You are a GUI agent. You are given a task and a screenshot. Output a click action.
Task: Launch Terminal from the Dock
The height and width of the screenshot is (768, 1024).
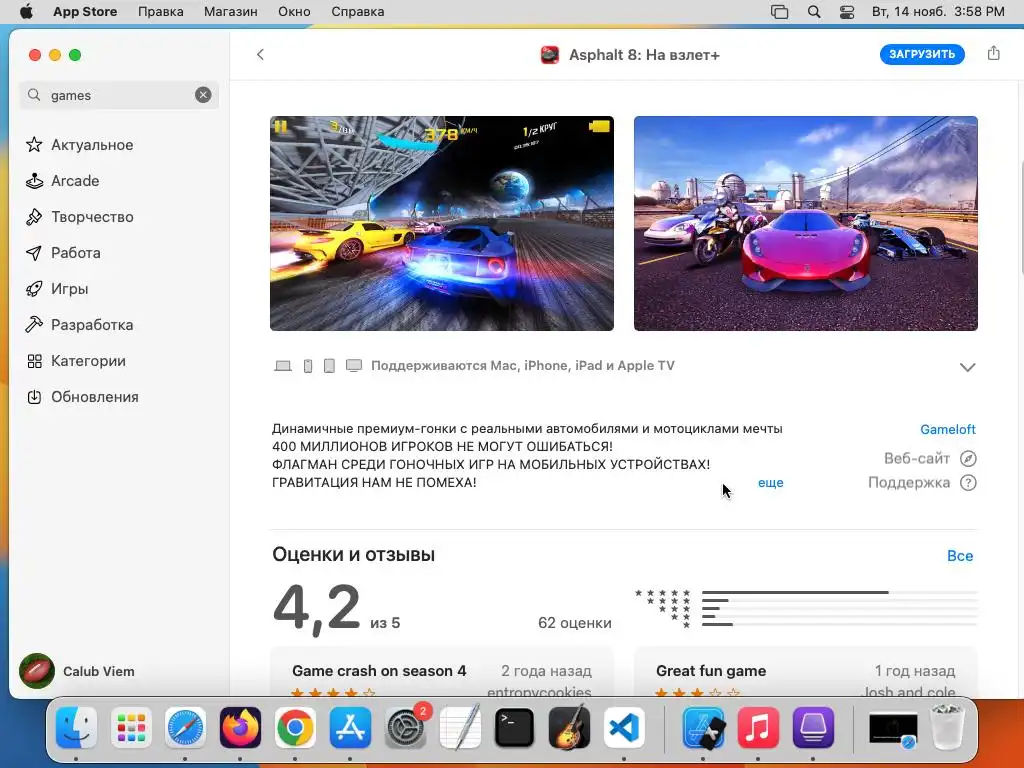[515, 728]
